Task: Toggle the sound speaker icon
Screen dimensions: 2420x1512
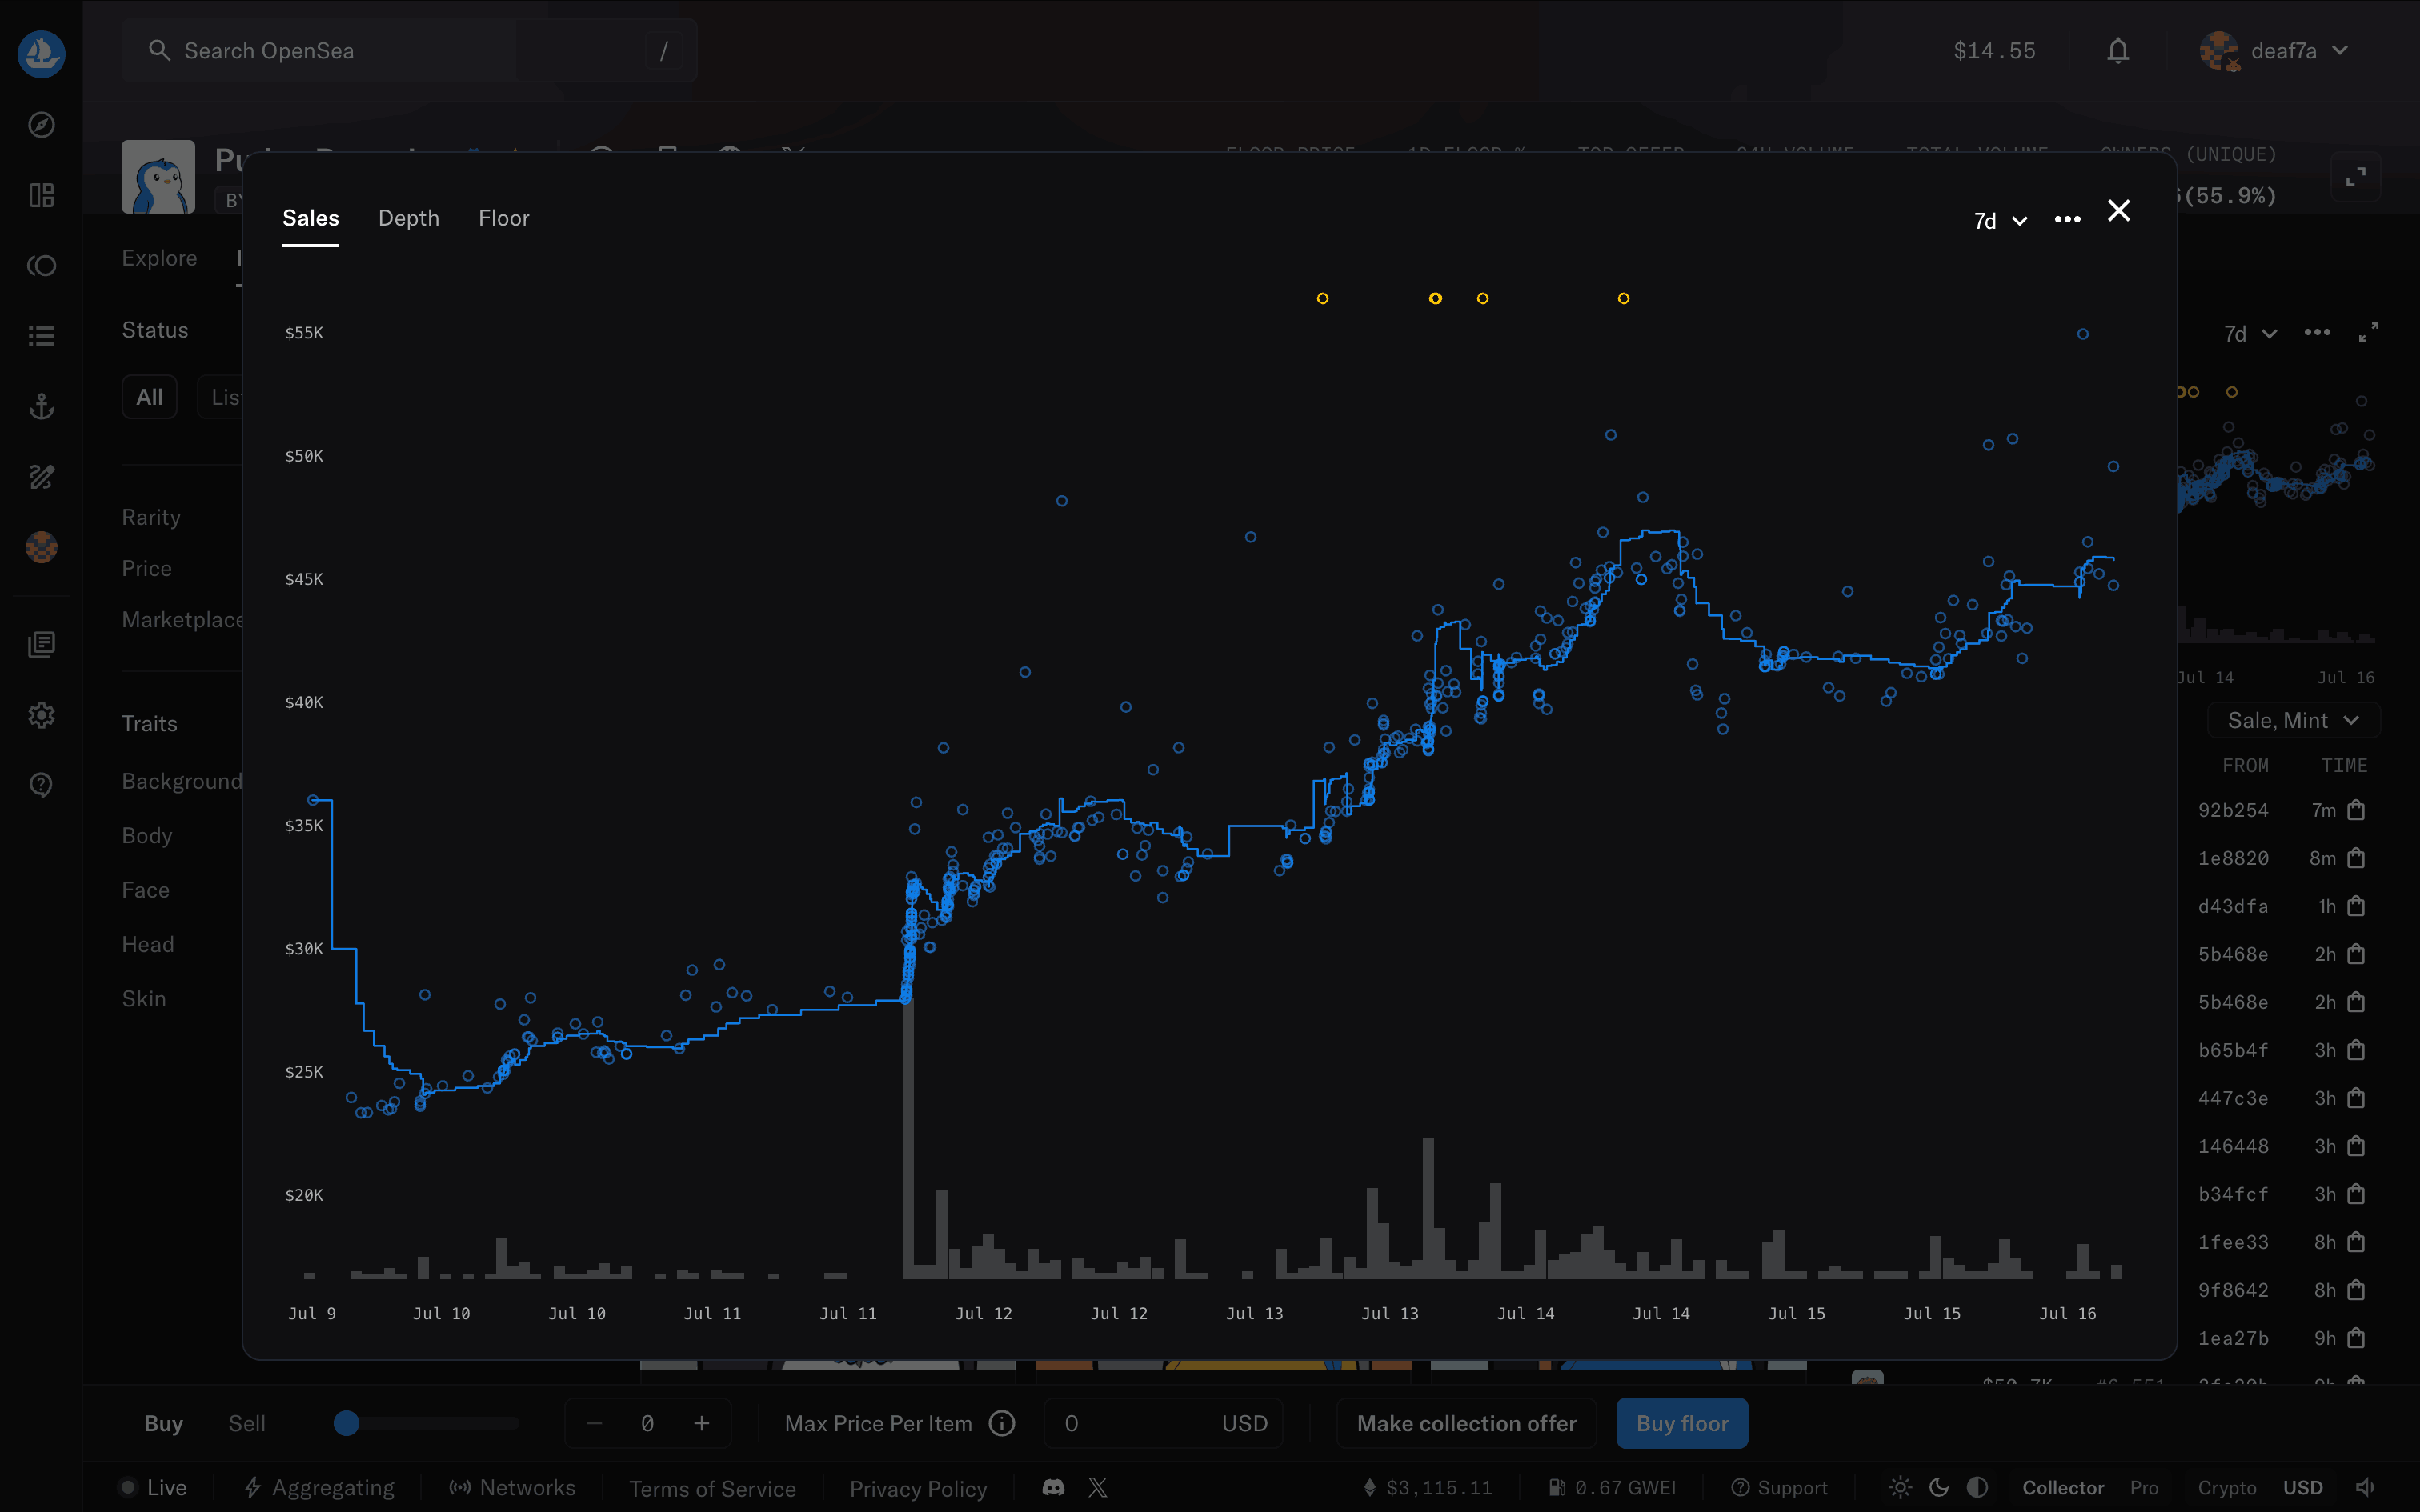Action: pos(2365,1487)
